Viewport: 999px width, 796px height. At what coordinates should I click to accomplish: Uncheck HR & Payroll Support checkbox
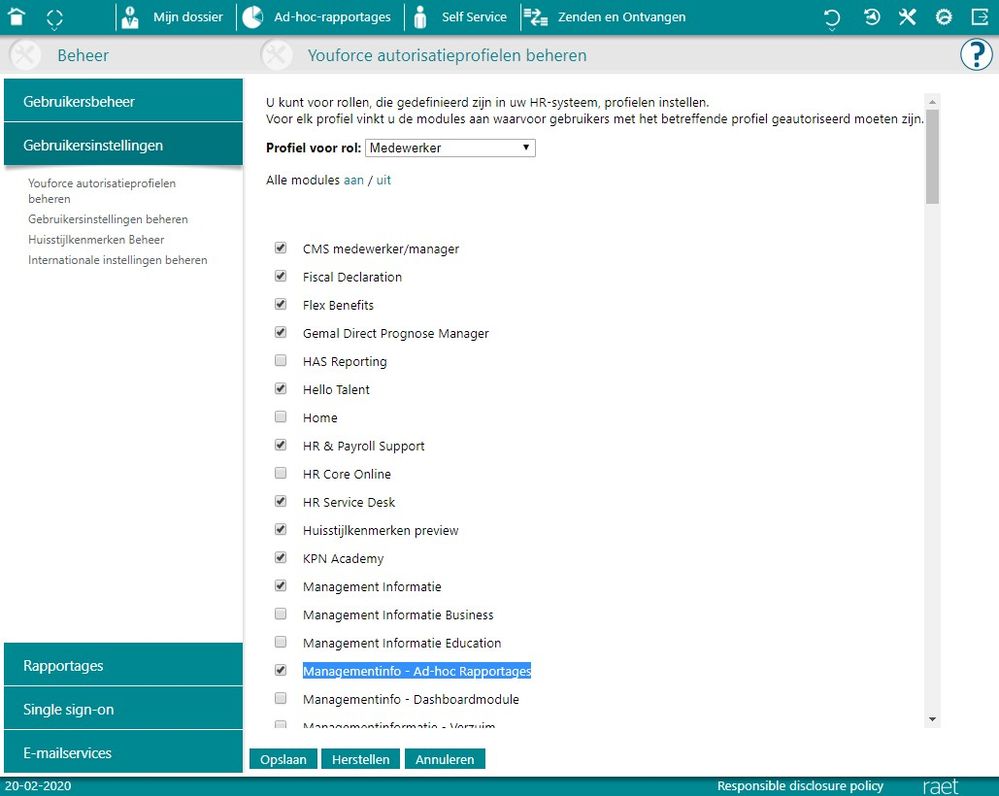(x=280, y=444)
